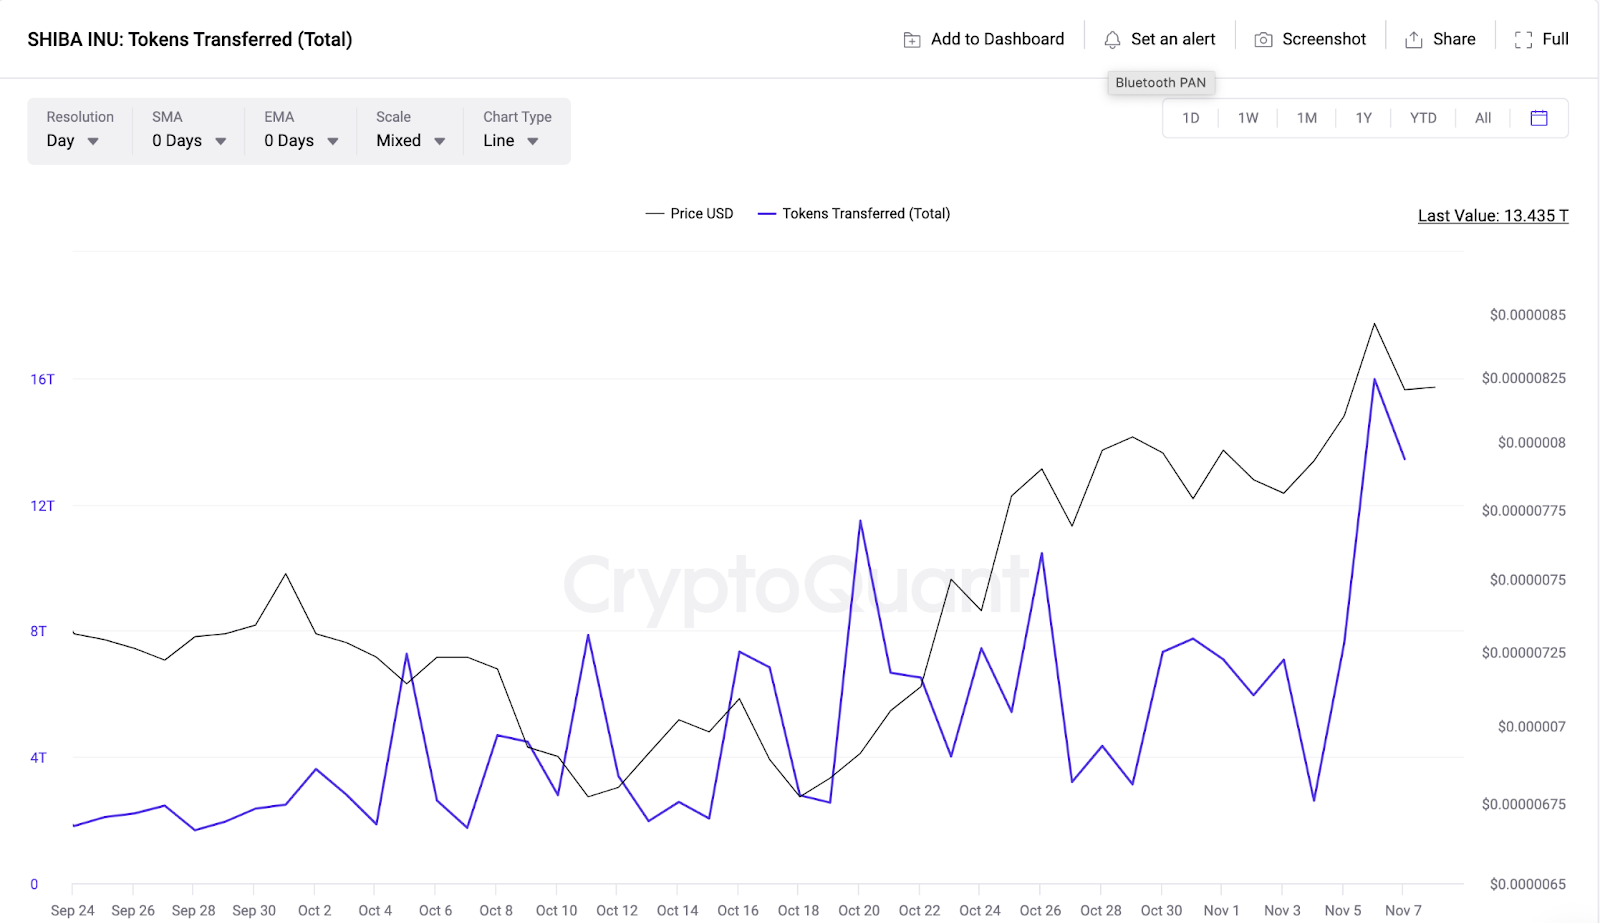Image resolution: width=1600 pixels, height=923 pixels.
Task: Click the Screenshot camera icon
Action: pos(1263,40)
